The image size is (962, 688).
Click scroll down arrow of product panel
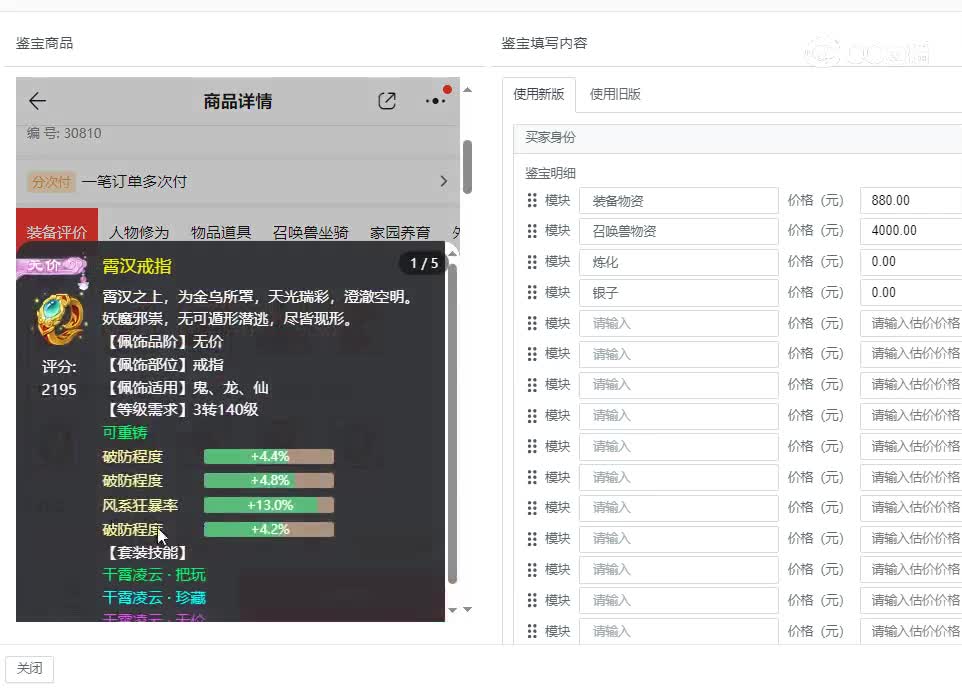coord(467,610)
